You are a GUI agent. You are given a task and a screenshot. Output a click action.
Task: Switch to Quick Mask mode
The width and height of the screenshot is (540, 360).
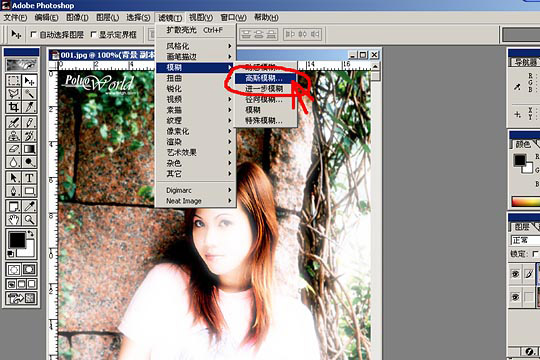29,269
